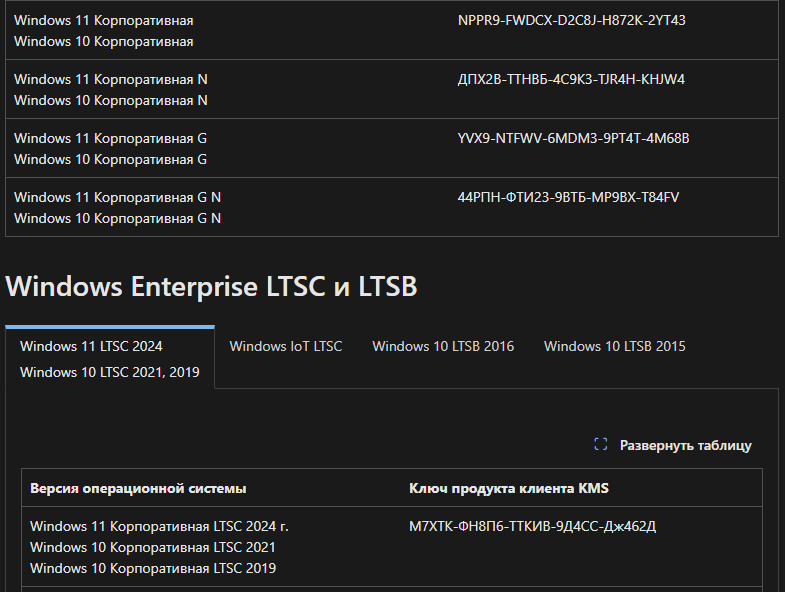This screenshot has height=592, width=785.
Task: Click the key NPPR9-FWDCX-D2C8J-H872K-2YT43
Action: tap(572, 21)
